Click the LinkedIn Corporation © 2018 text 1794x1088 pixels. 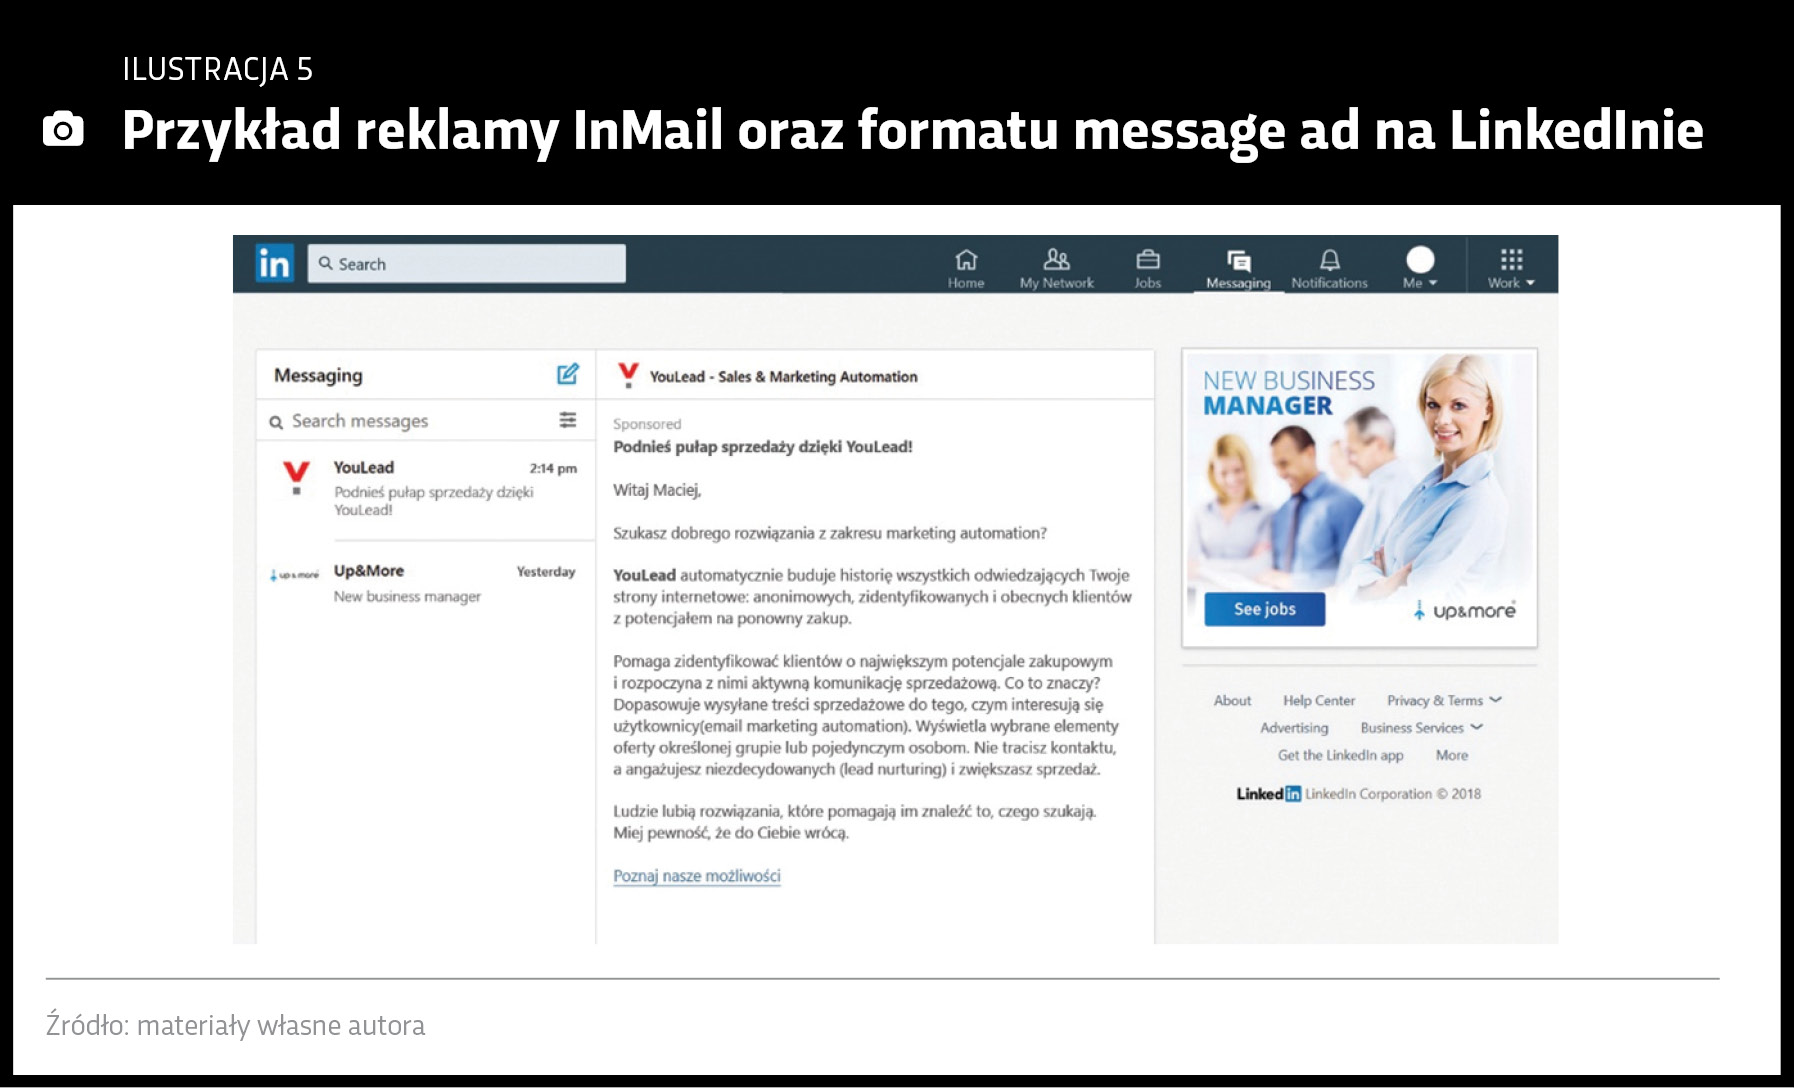[x=1393, y=794]
